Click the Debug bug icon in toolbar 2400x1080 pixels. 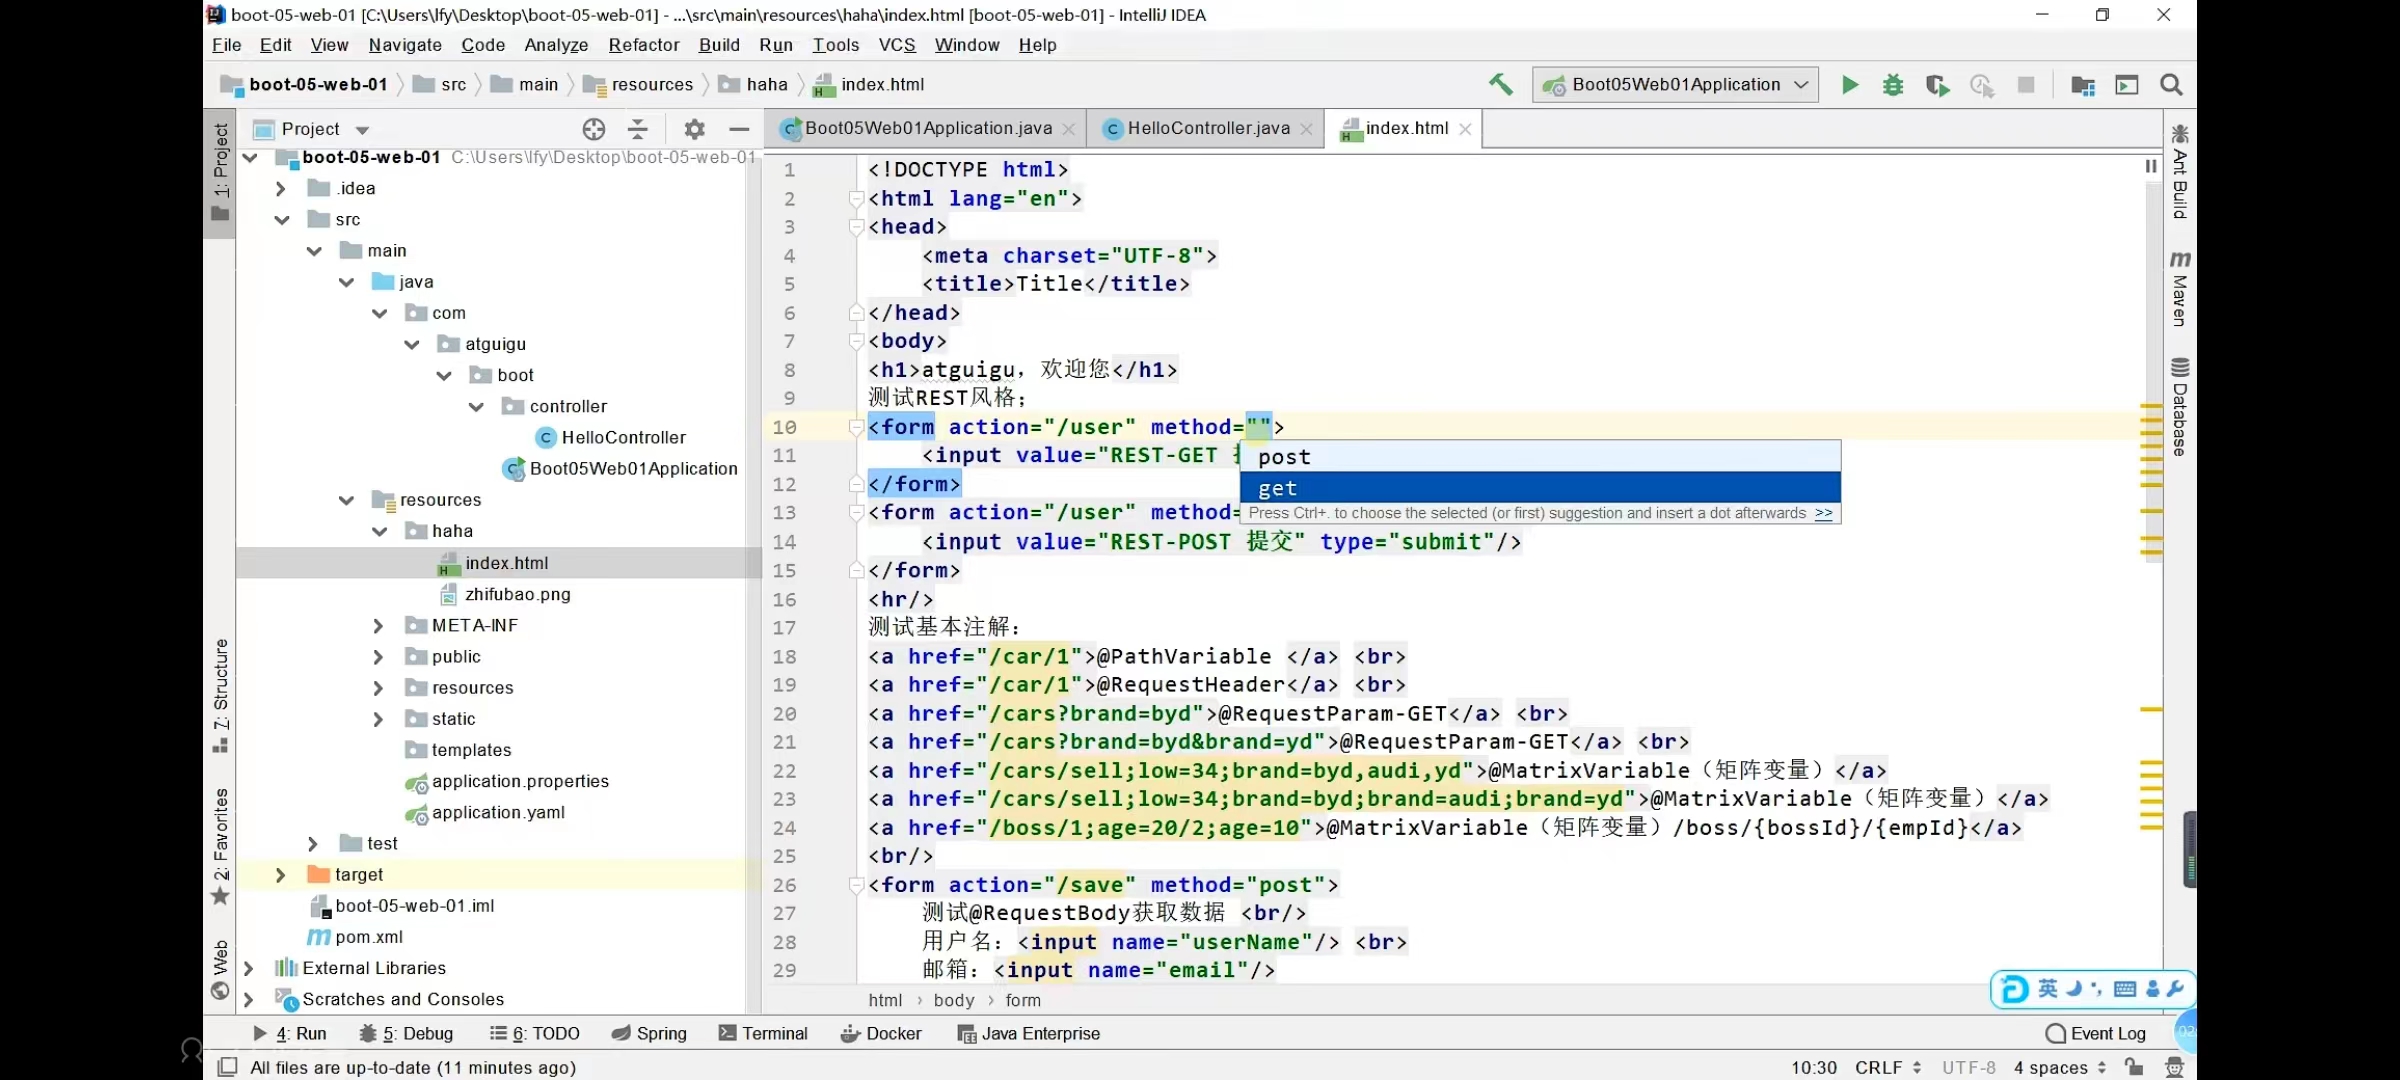click(x=1893, y=85)
